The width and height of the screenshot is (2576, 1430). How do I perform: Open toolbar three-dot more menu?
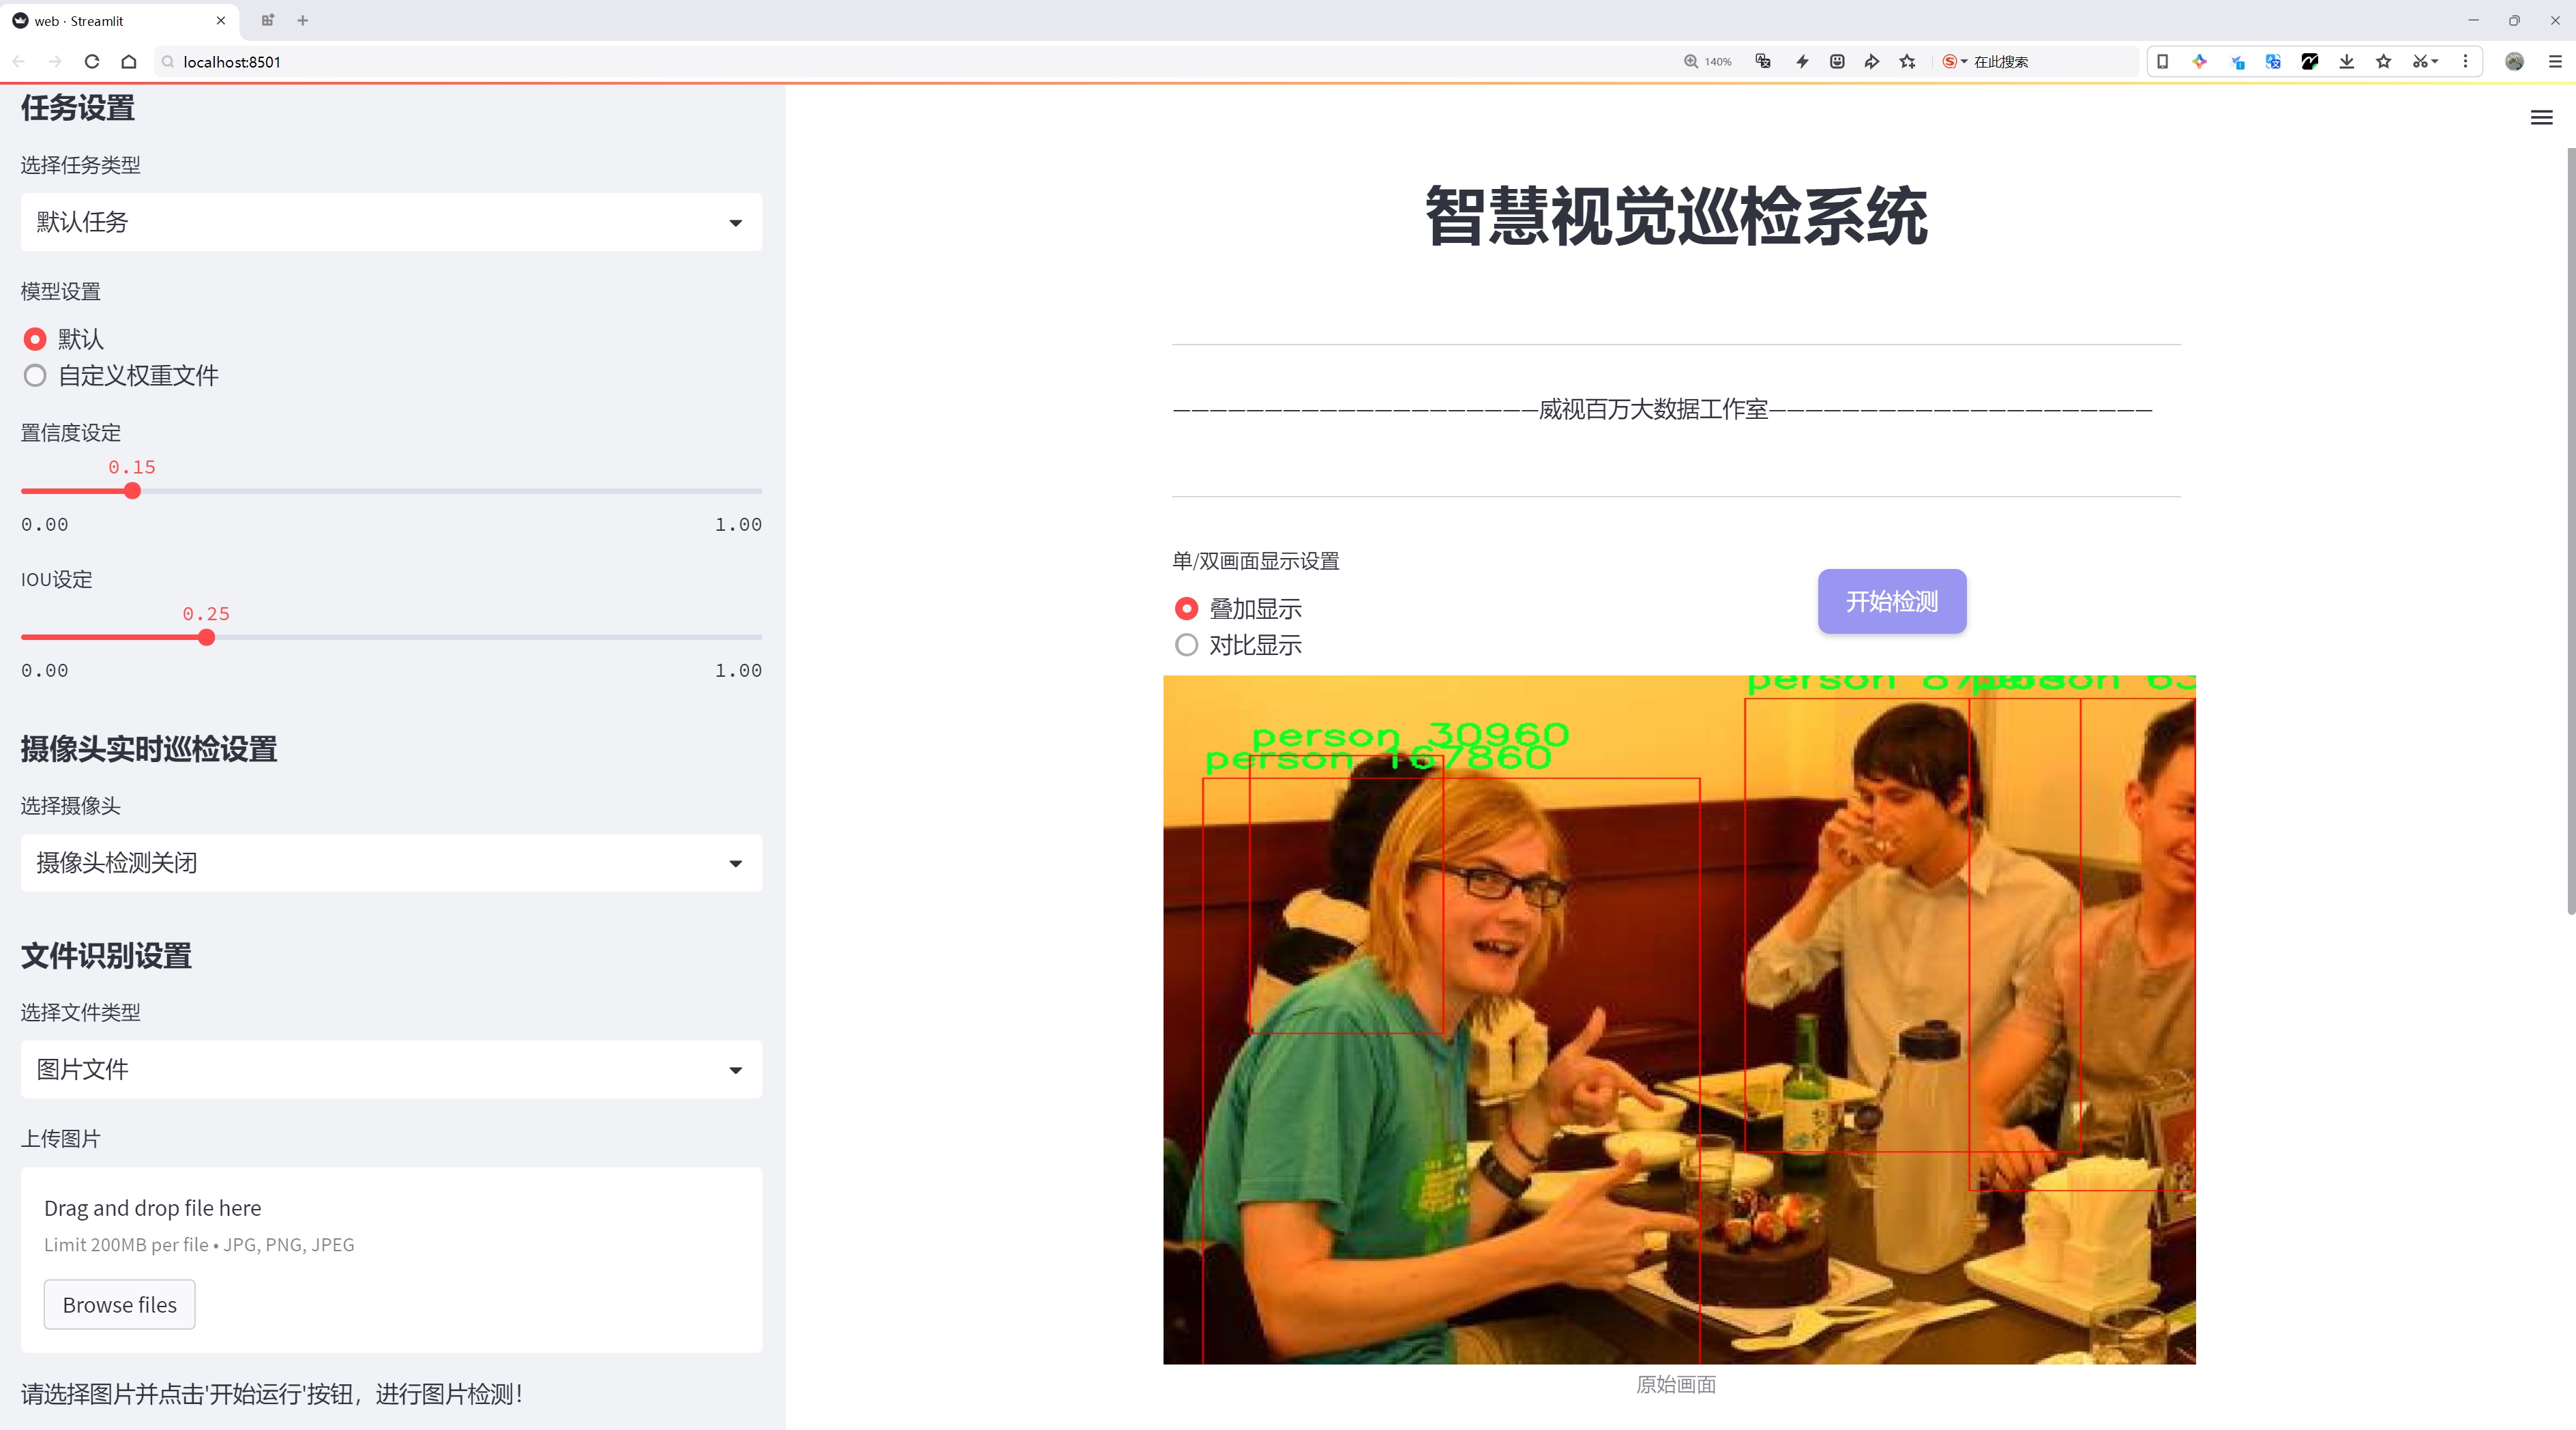click(2465, 62)
